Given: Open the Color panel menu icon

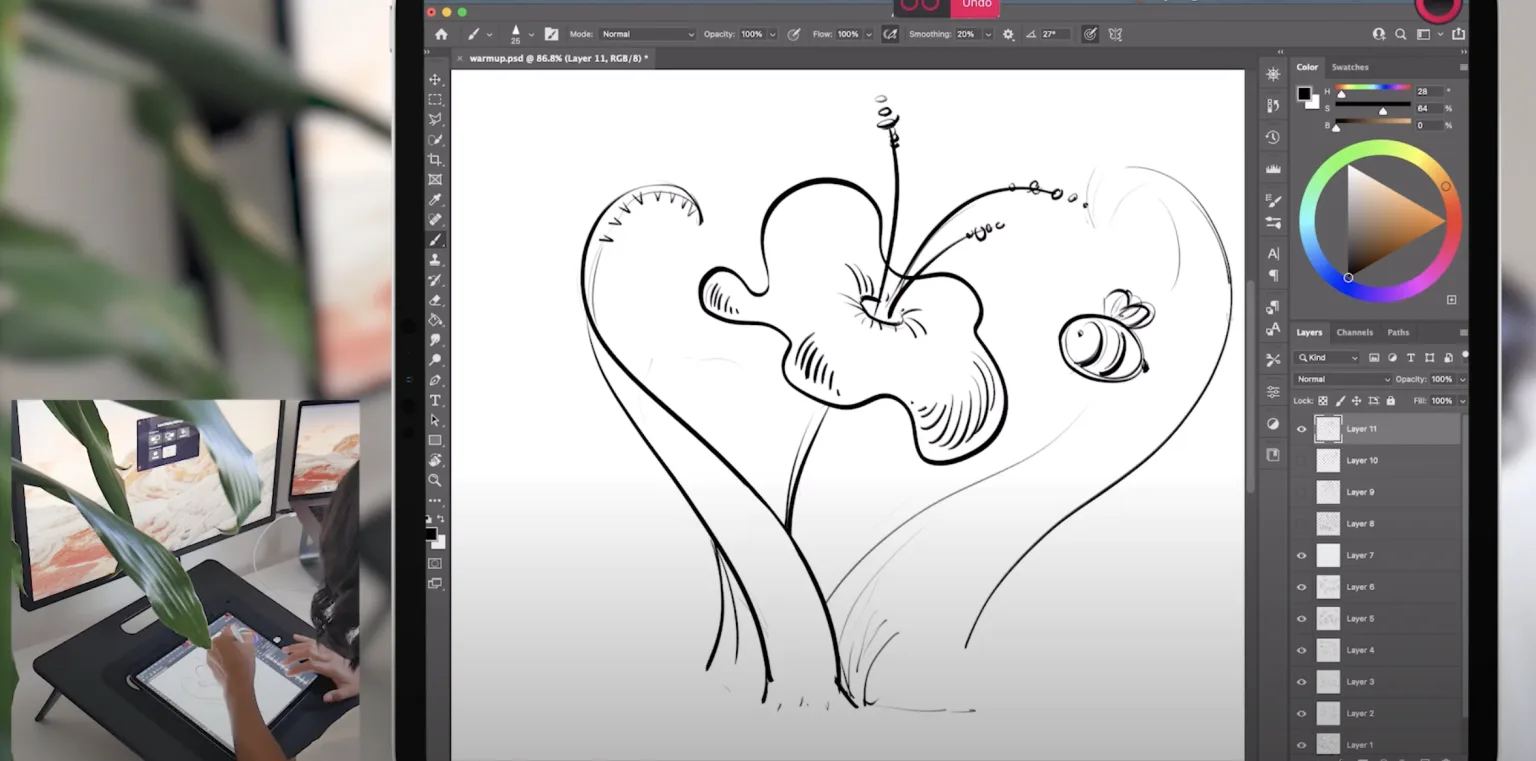Looking at the screenshot, I should pyautogui.click(x=1463, y=67).
